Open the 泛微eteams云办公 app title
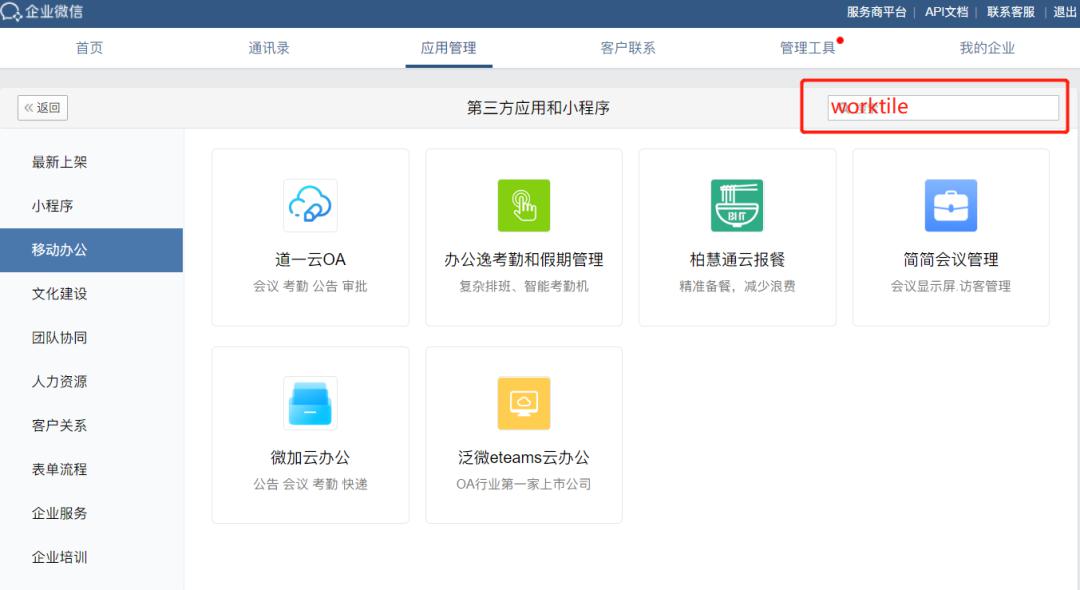This screenshot has width=1080, height=590. [x=523, y=457]
